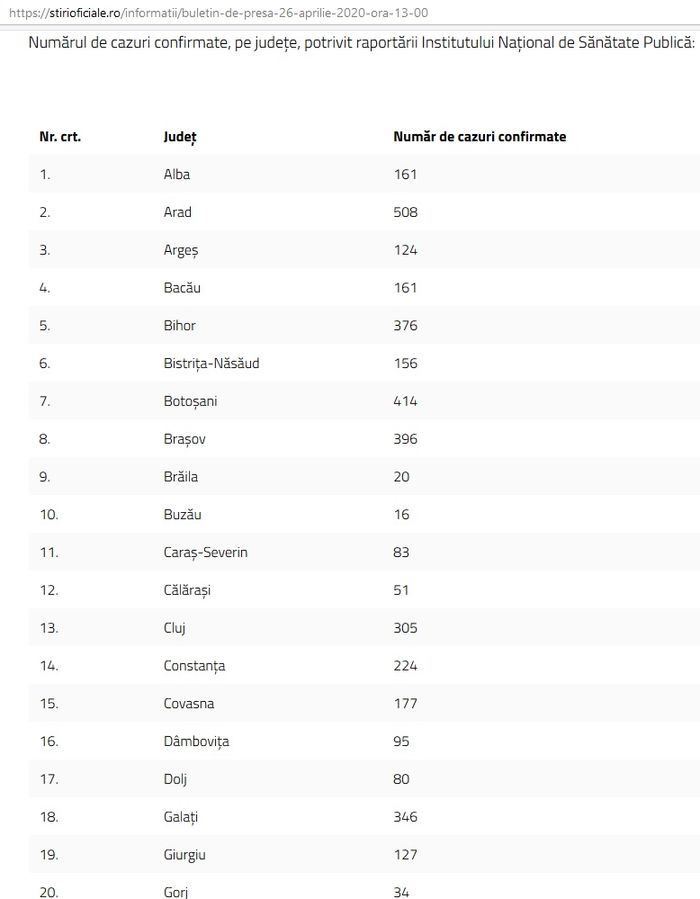Click the Dâmbovița county entry

point(197,741)
